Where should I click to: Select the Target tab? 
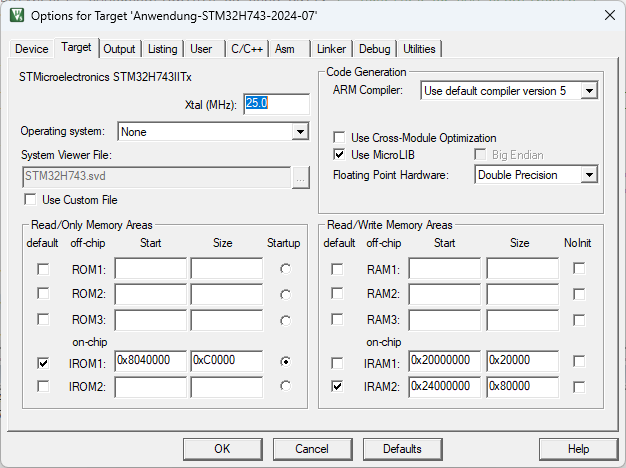point(76,47)
